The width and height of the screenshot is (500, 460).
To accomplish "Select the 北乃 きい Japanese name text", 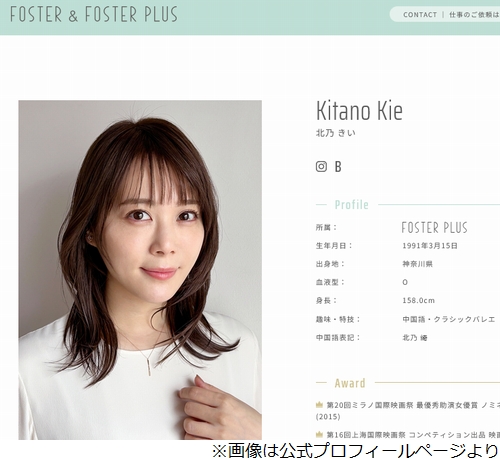I will coord(336,133).
